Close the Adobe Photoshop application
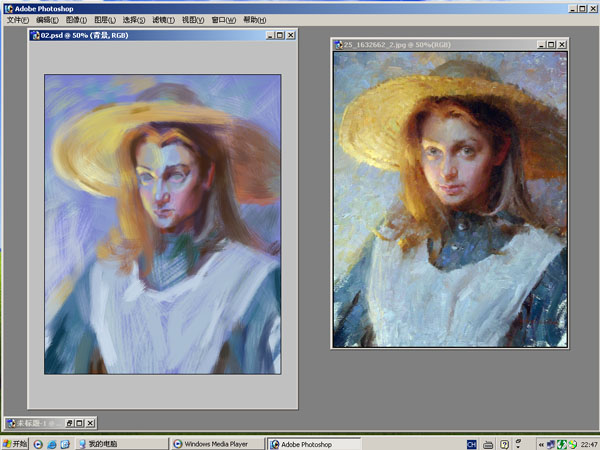 (x=593, y=8)
